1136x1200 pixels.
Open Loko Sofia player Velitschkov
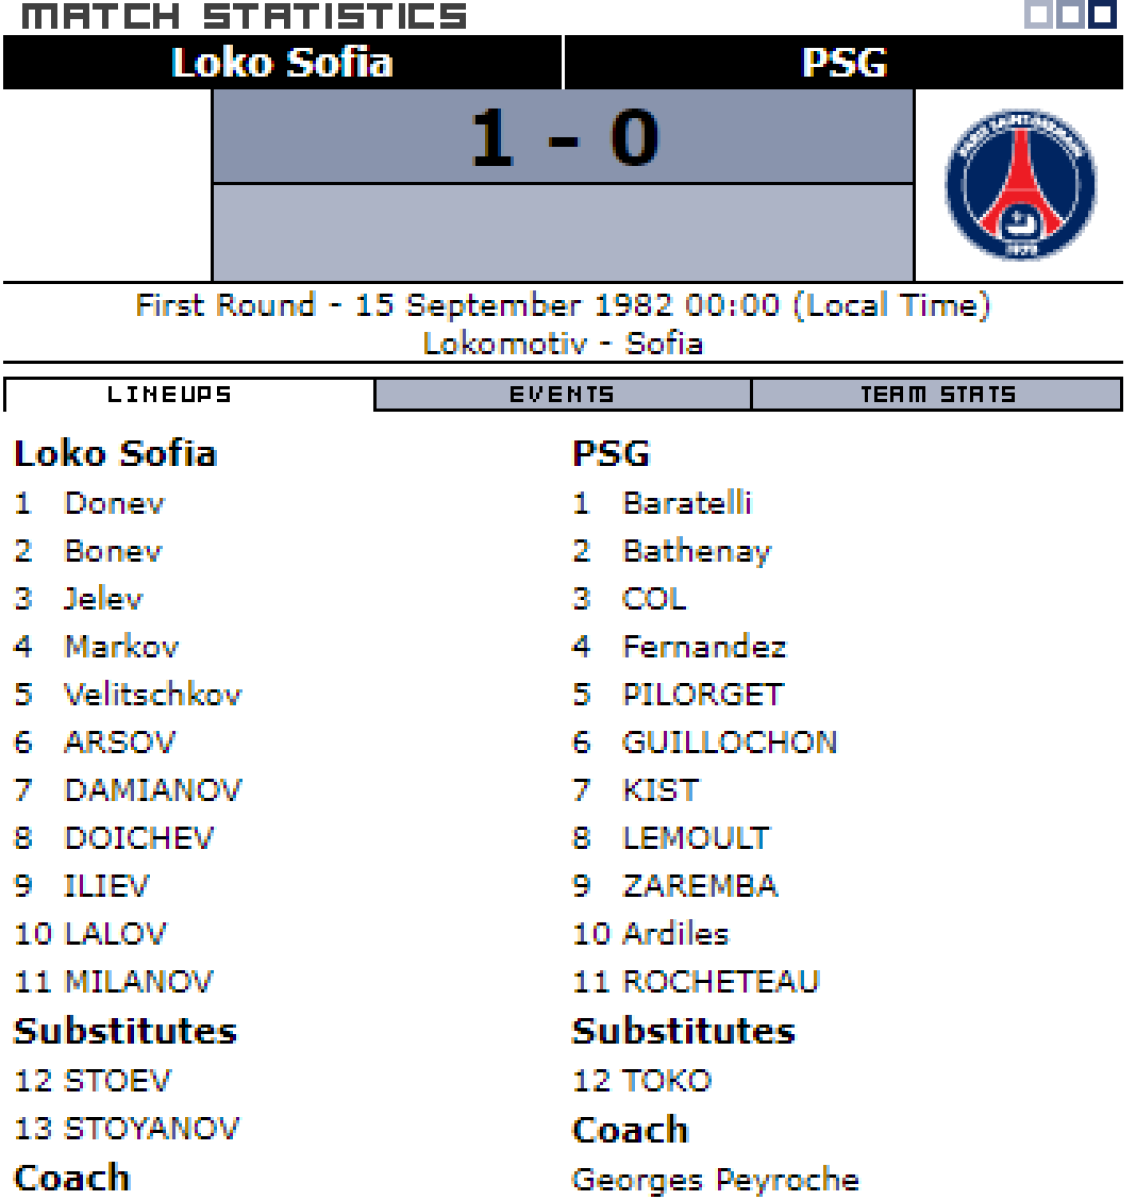coord(152,695)
